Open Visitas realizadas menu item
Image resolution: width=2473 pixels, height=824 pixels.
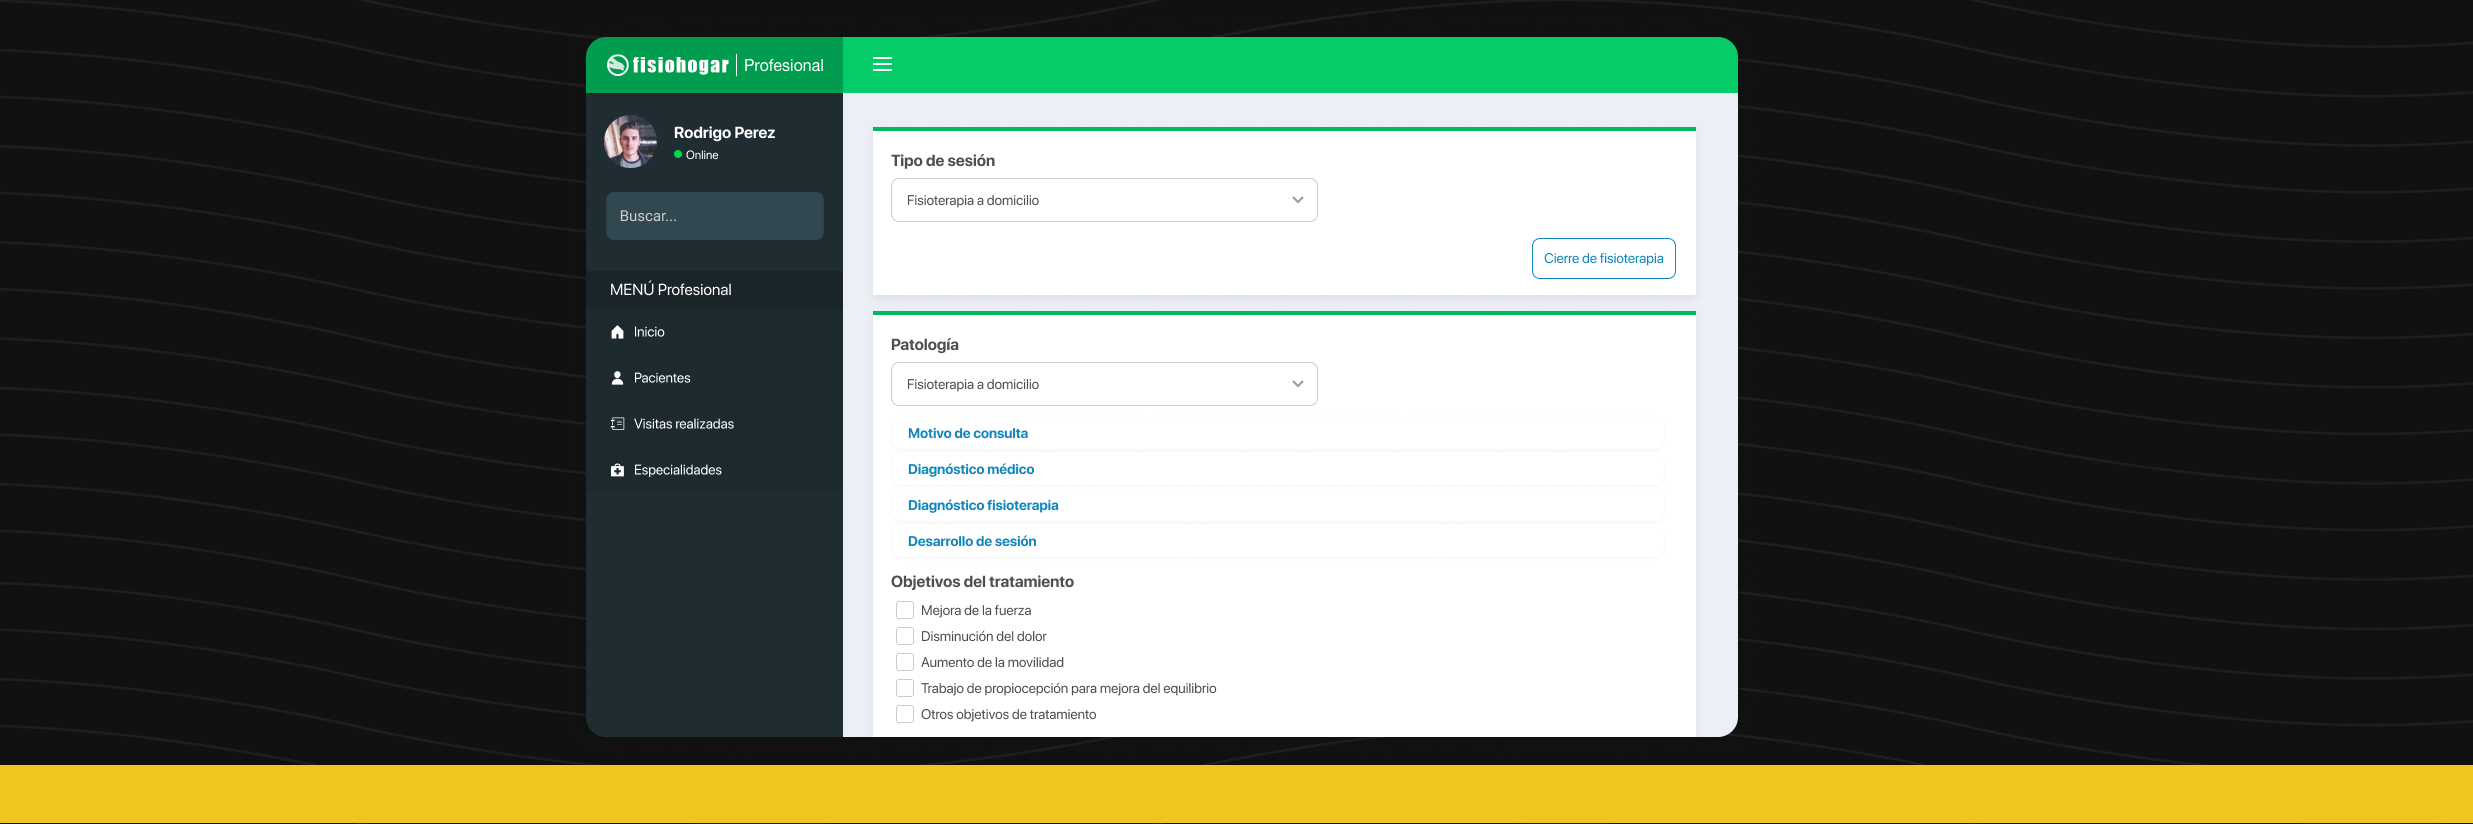tap(714, 424)
